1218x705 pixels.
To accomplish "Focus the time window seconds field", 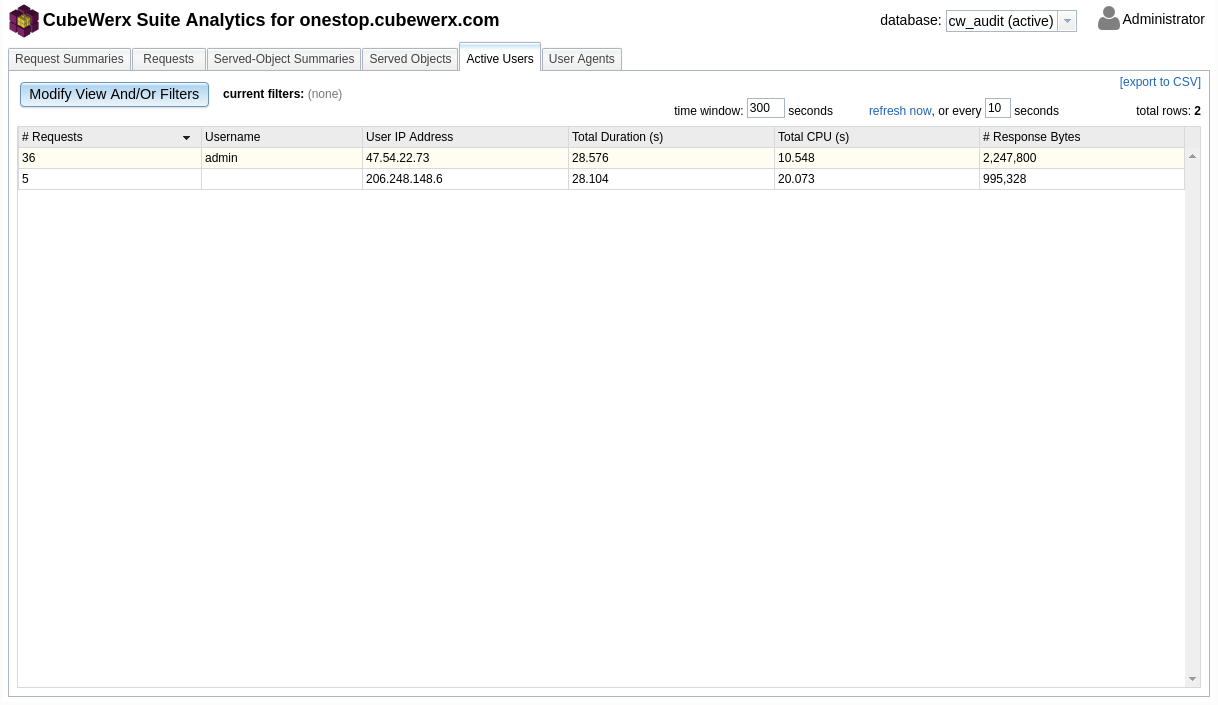I will coord(766,108).
